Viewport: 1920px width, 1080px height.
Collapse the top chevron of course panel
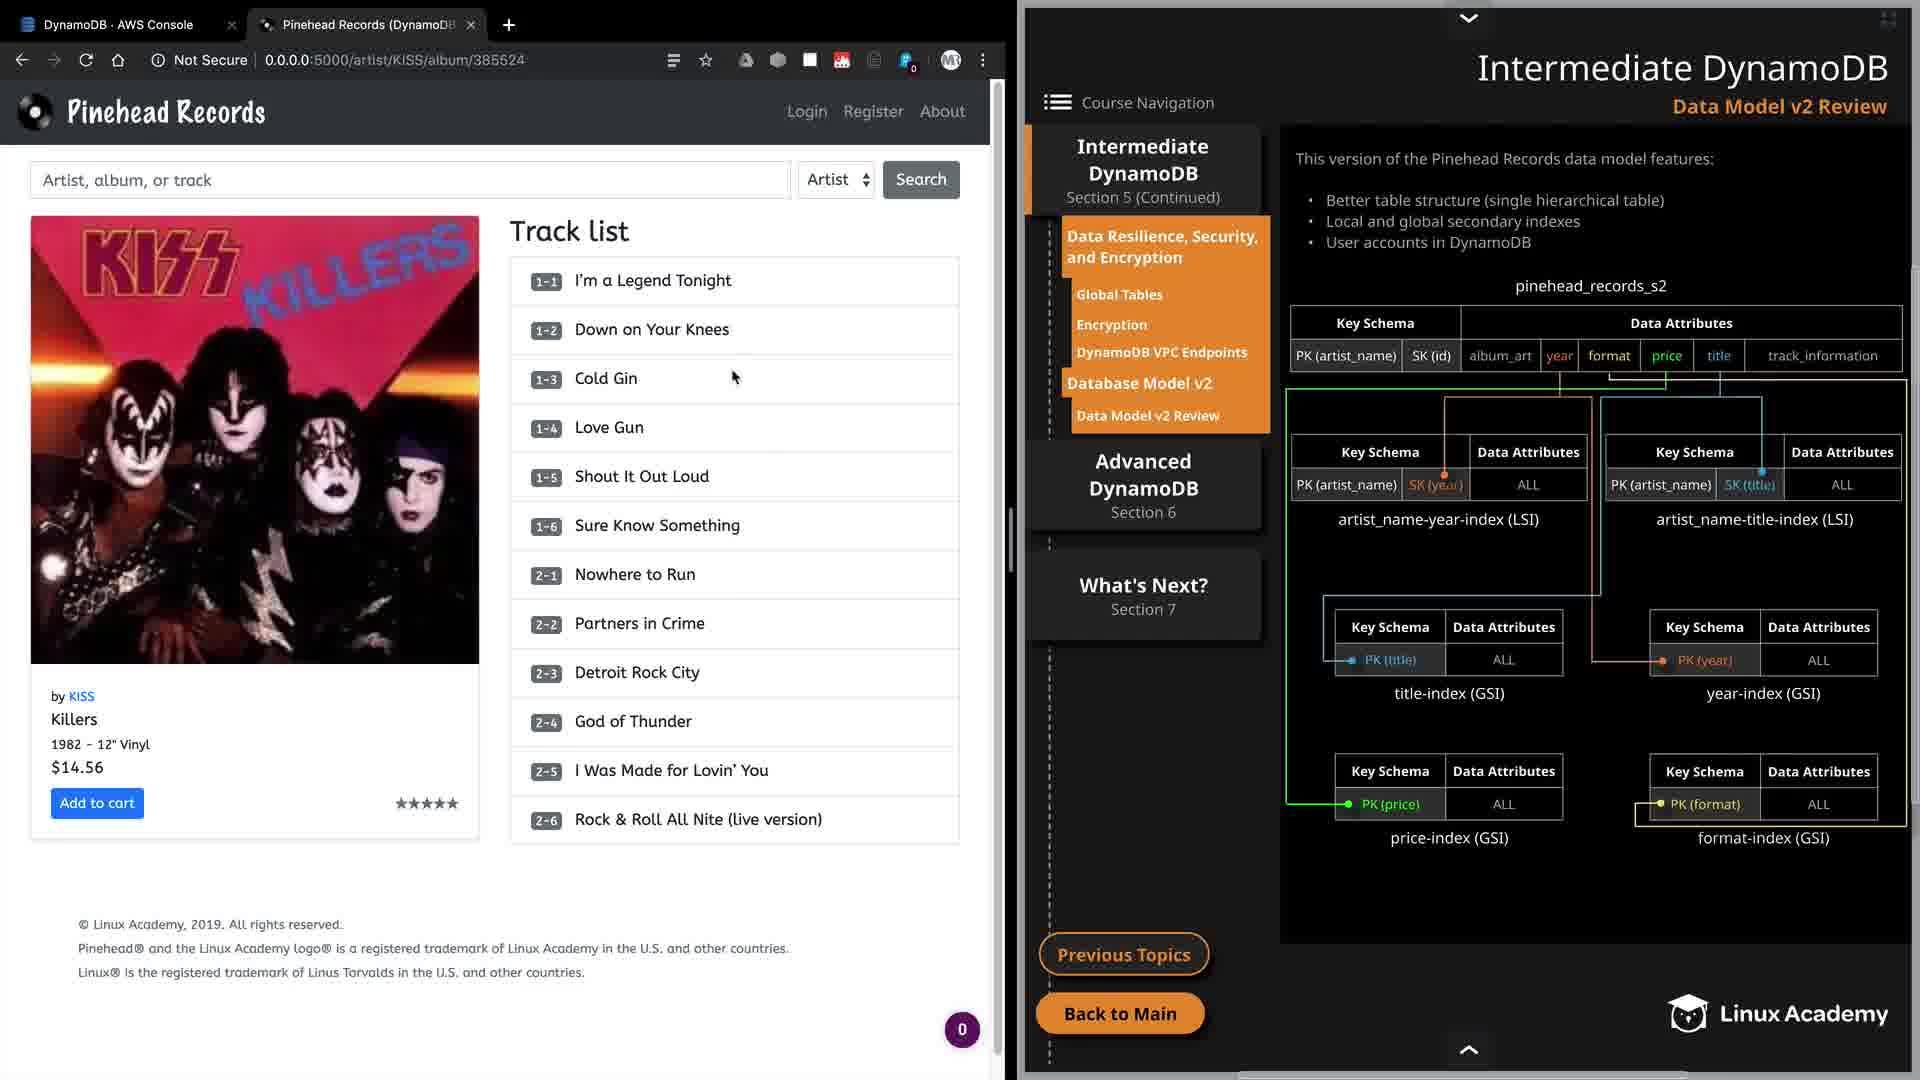[1468, 18]
